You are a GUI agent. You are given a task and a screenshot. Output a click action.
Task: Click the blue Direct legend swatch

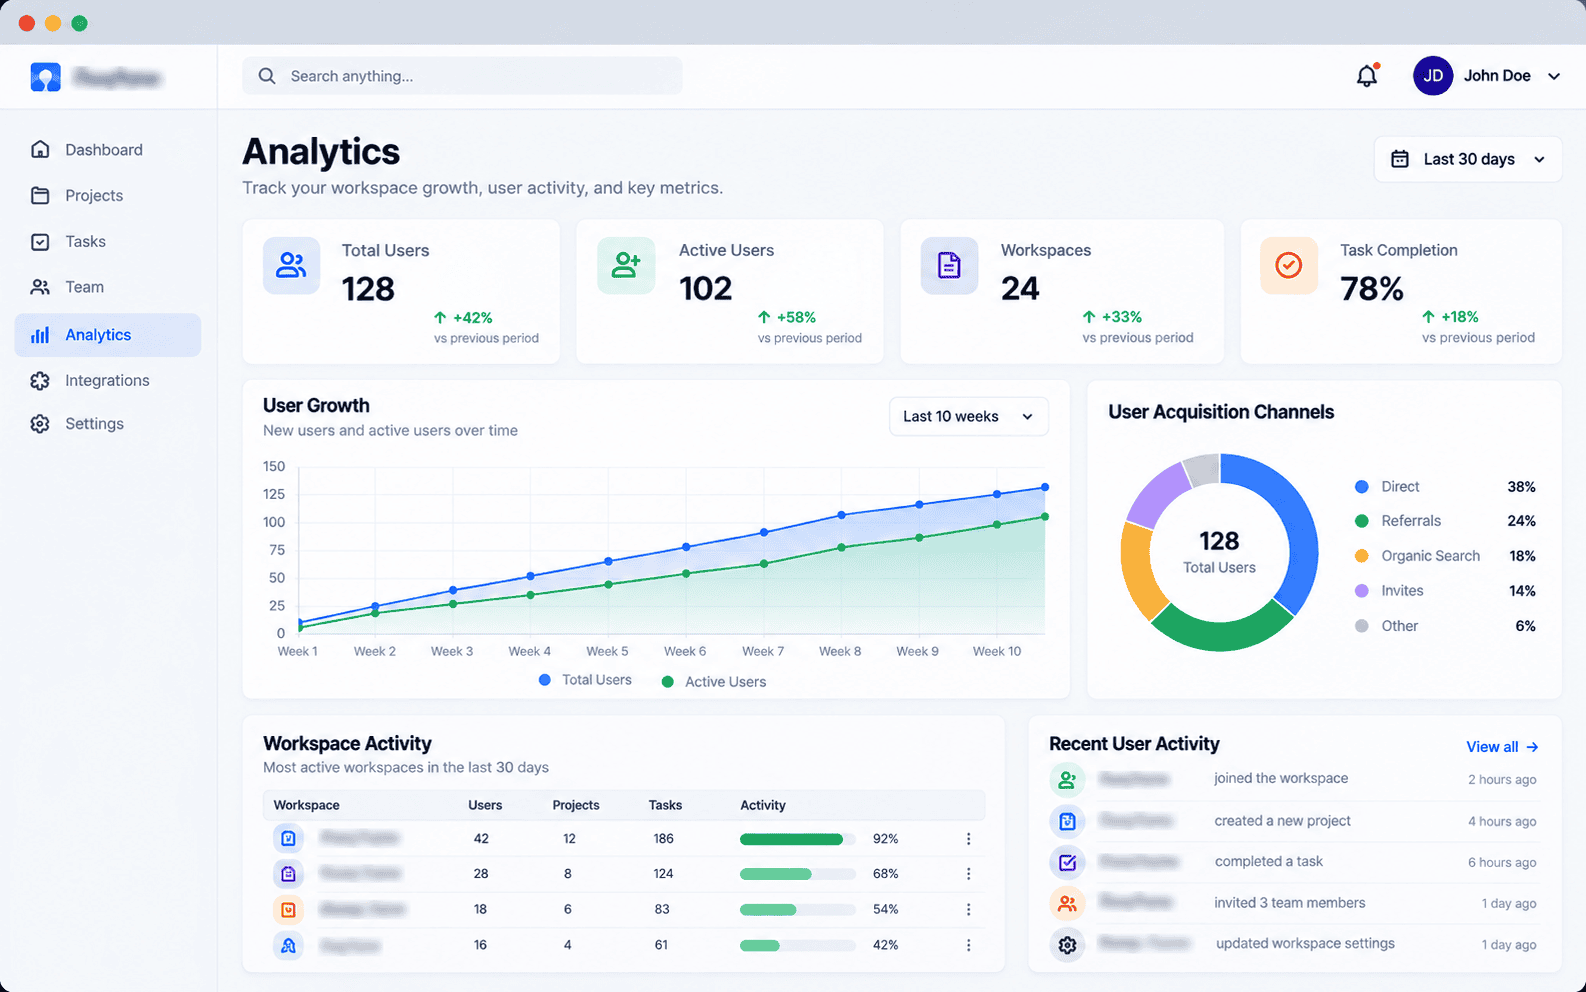[1361, 487]
